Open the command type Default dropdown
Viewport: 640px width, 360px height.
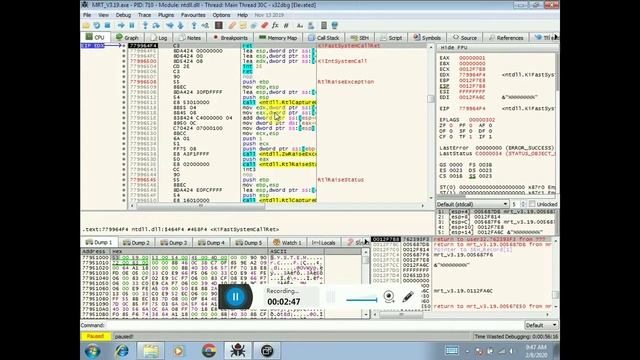pyautogui.click(x=540, y=325)
